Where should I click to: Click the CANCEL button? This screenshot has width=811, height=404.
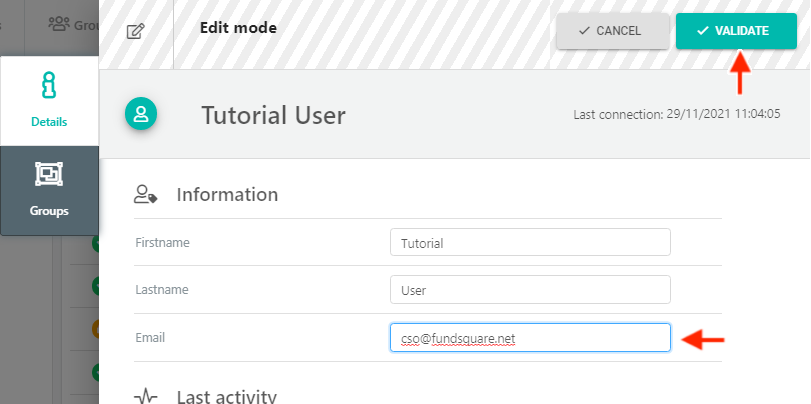pyautogui.click(x=612, y=31)
